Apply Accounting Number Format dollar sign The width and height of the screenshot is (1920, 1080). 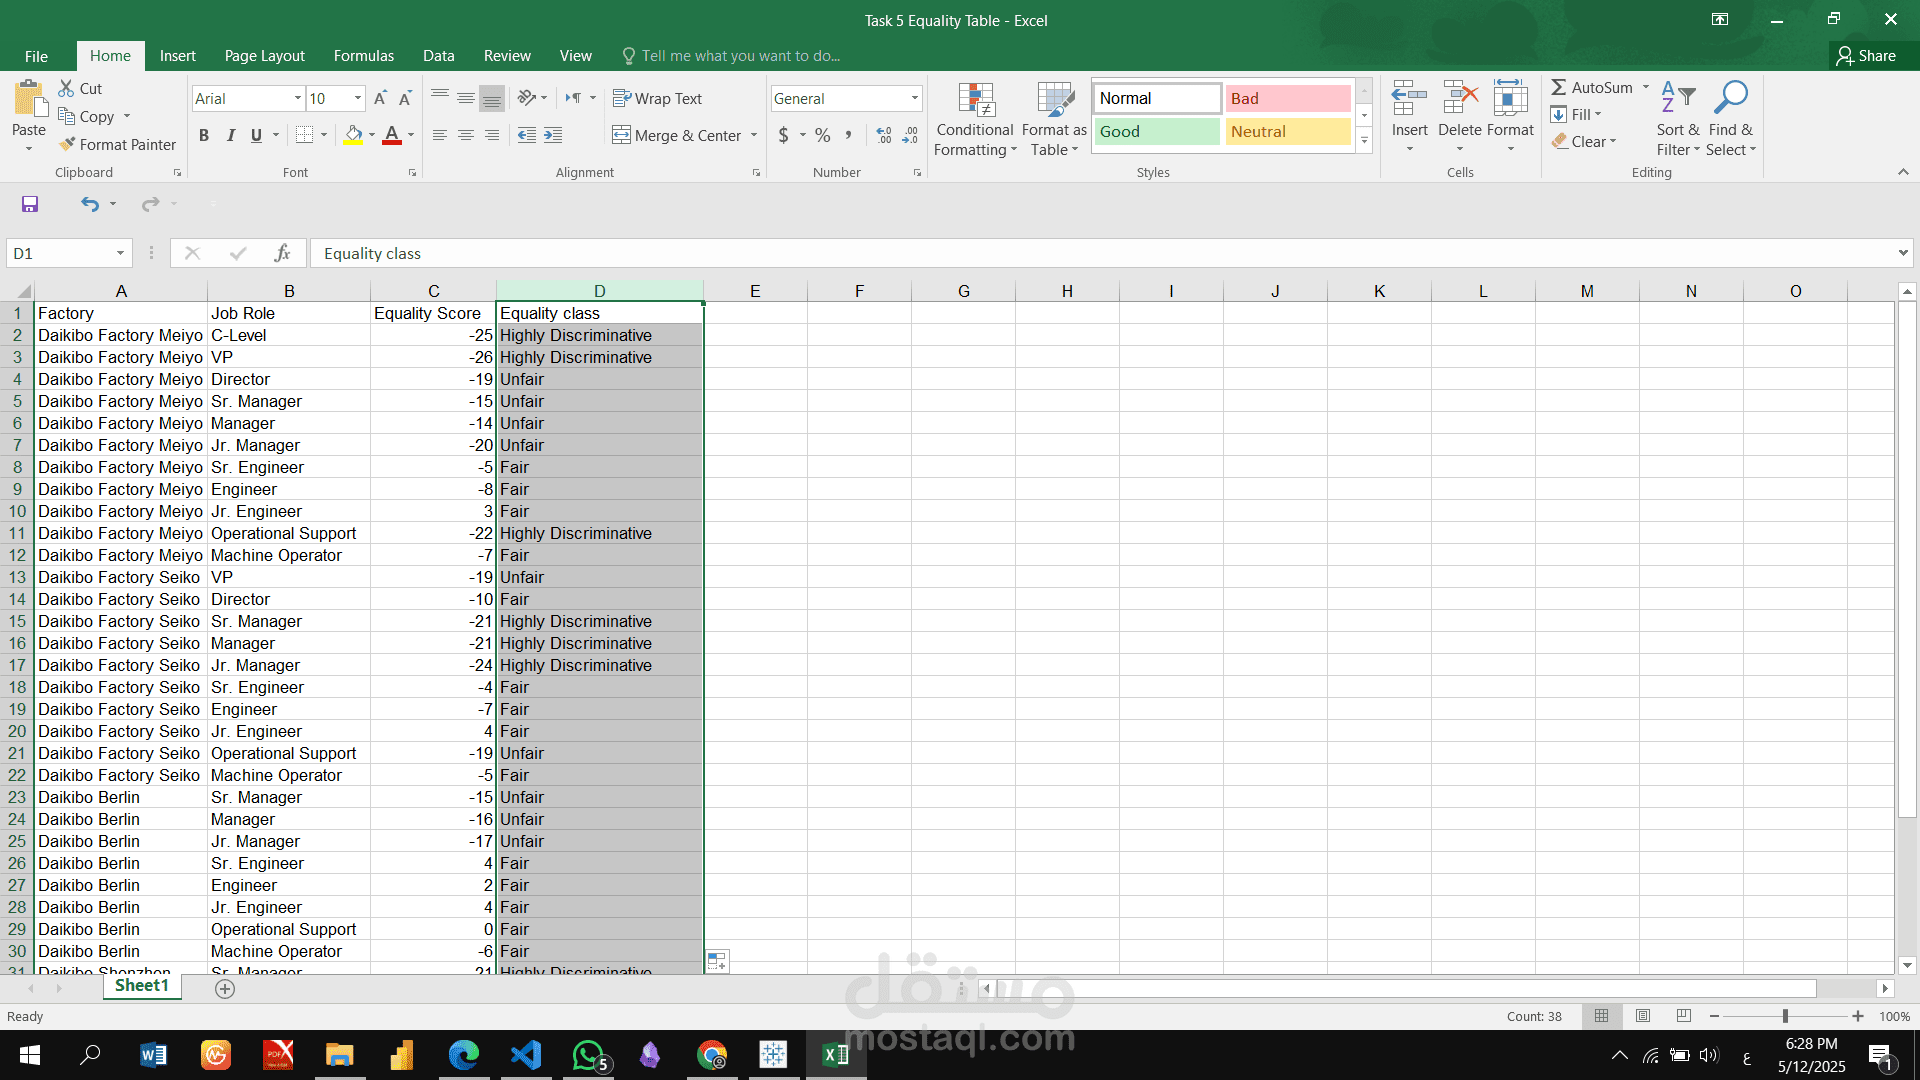click(x=784, y=135)
